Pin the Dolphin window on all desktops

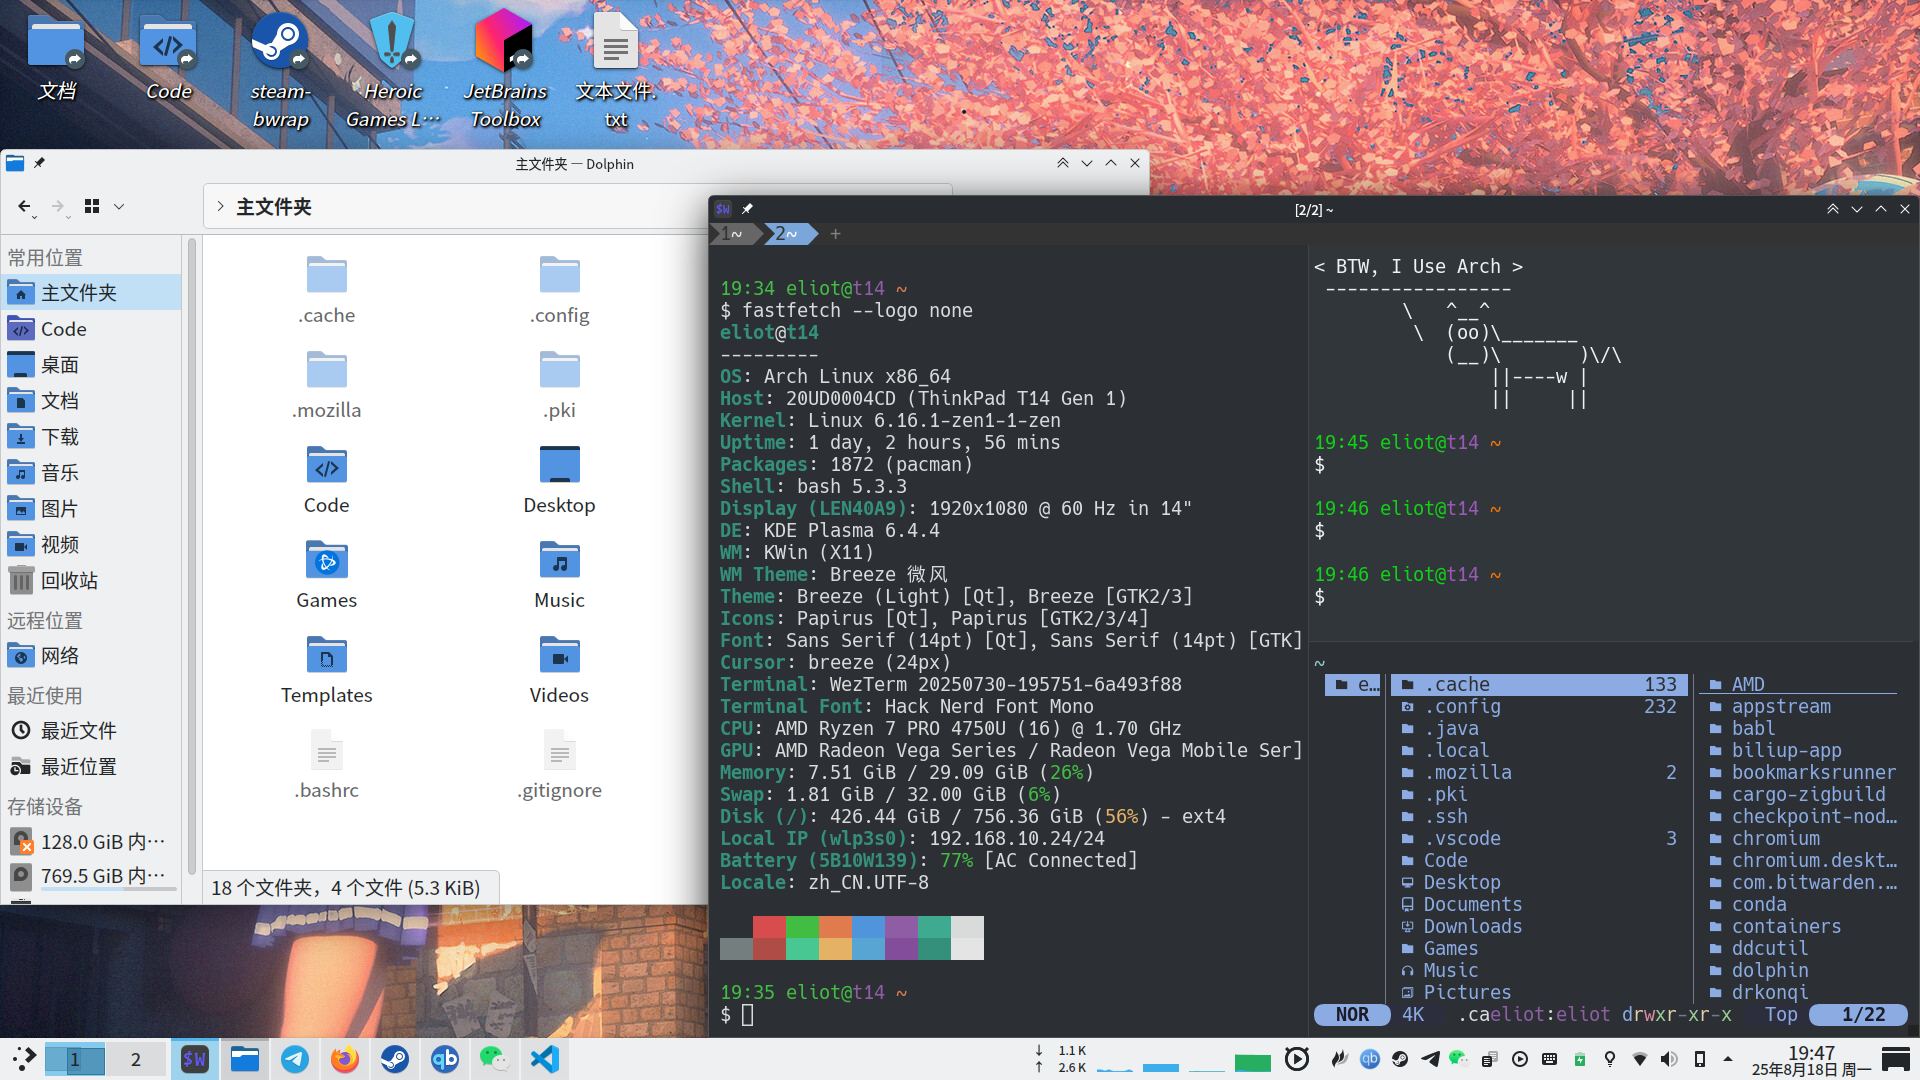tap(39, 163)
